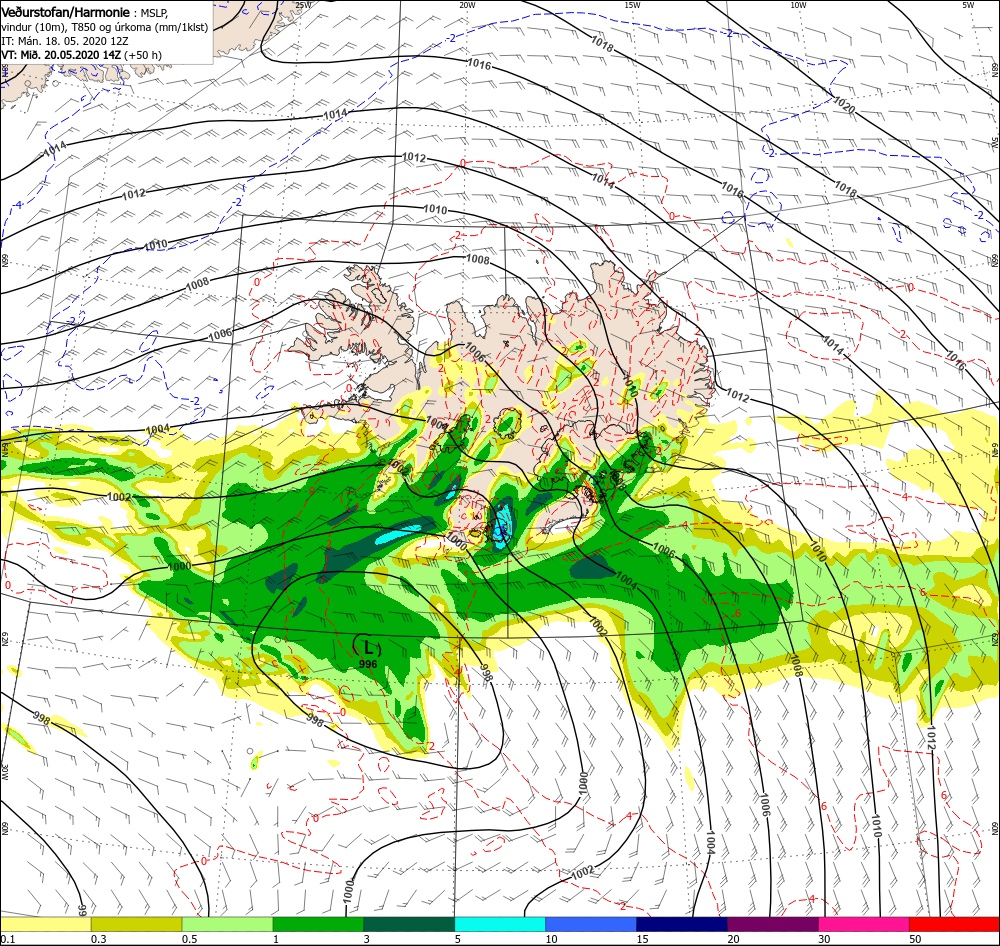The height and width of the screenshot is (946, 1000).
Task: Click the 25W longitude label
Action: (x=303, y=4)
